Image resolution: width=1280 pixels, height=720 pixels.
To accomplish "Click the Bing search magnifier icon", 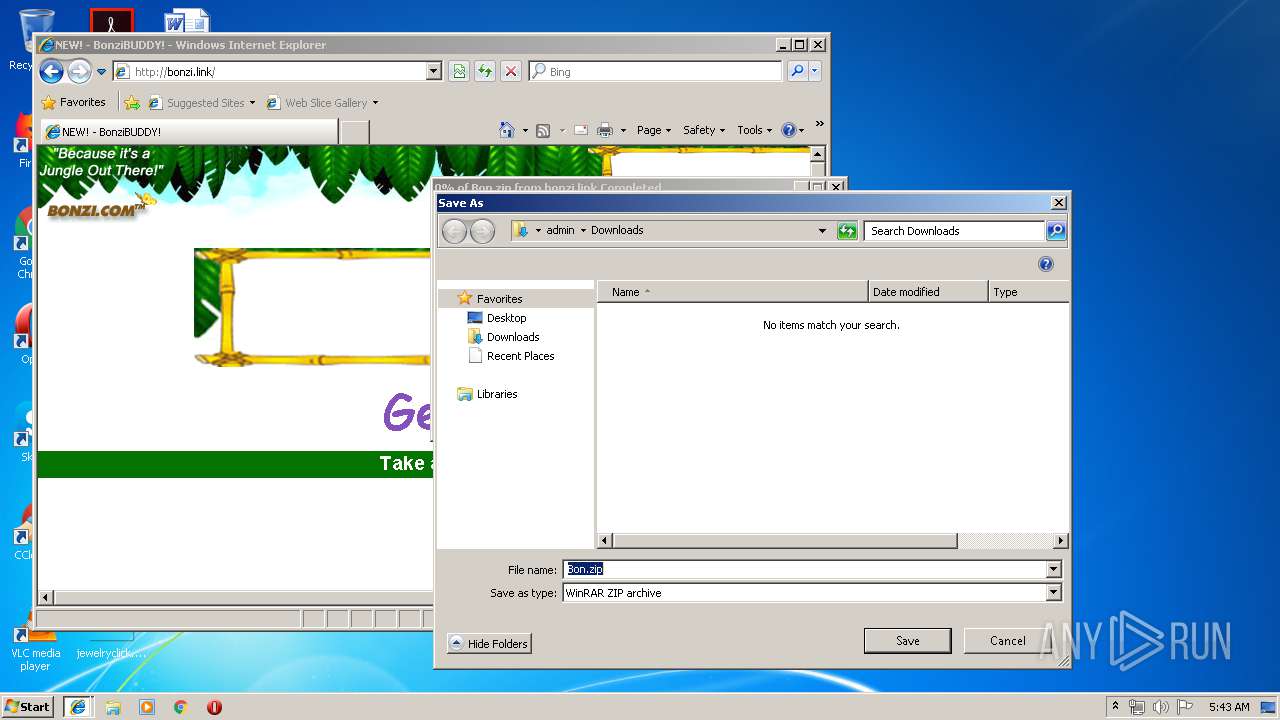I will [796, 71].
